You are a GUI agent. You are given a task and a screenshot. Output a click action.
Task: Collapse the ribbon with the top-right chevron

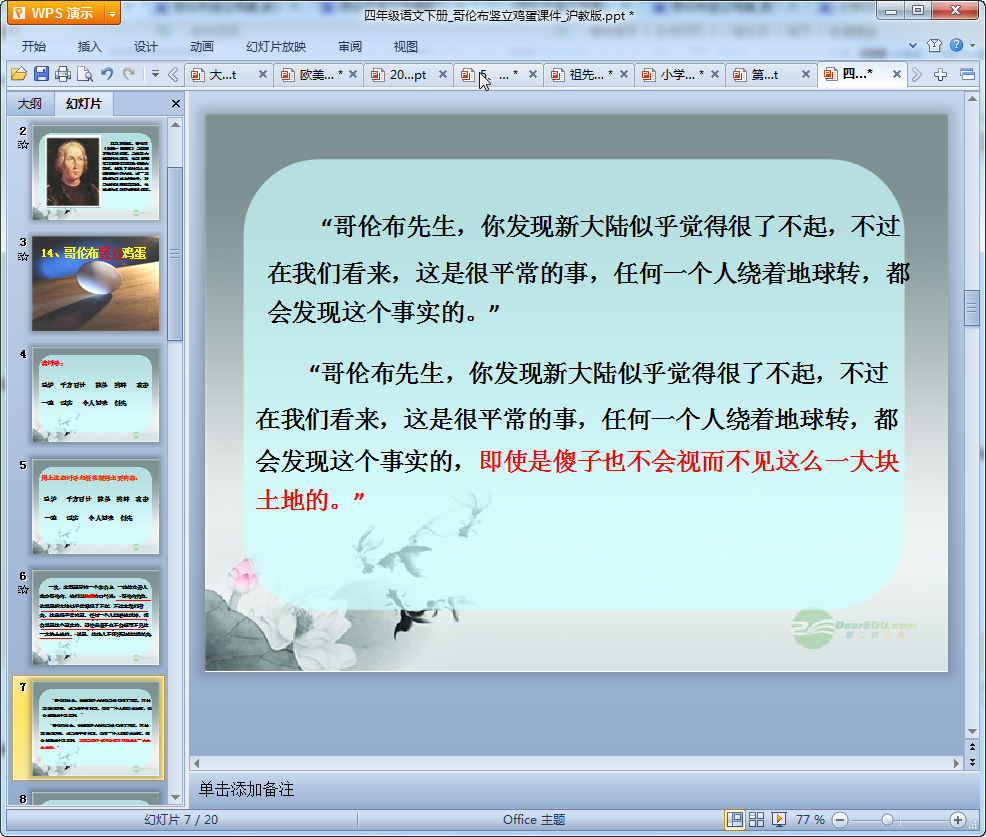click(913, 45)
